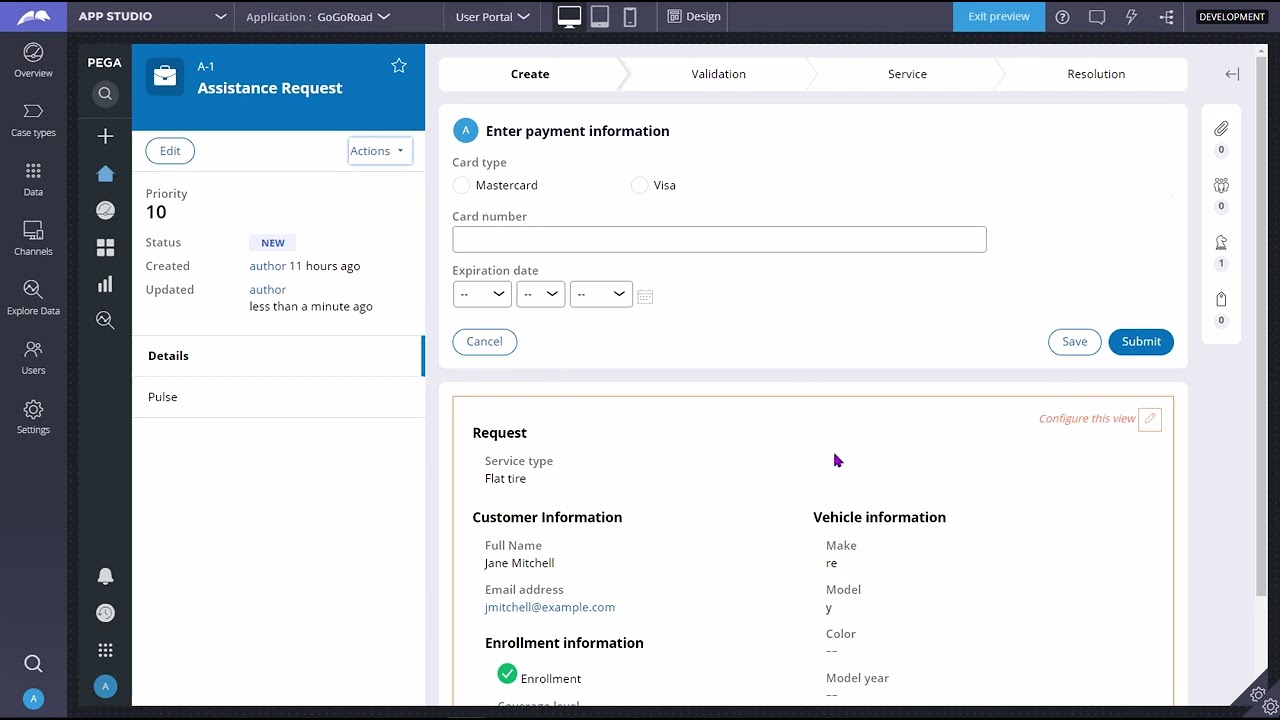Open the jmitchell@example.com email link

coord(550,607)
